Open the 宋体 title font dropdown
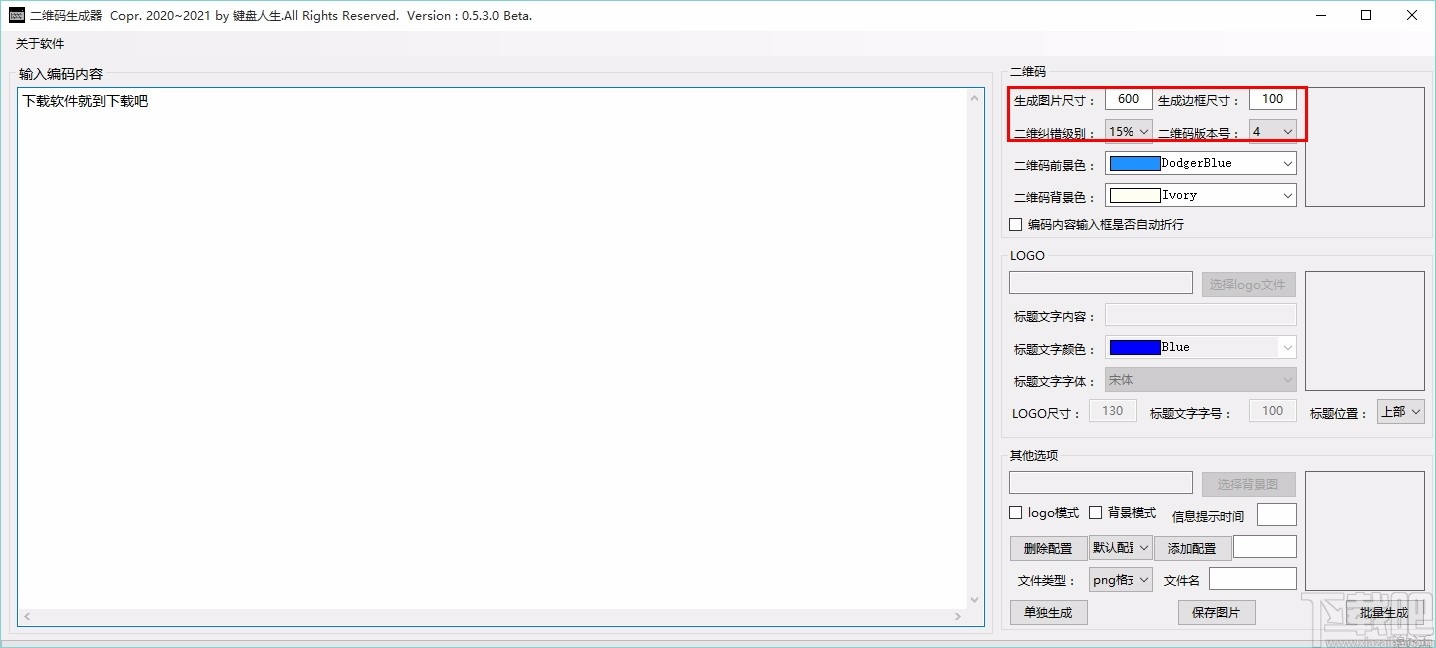This screenshot has width=1436, height=648. [1200, 380]
